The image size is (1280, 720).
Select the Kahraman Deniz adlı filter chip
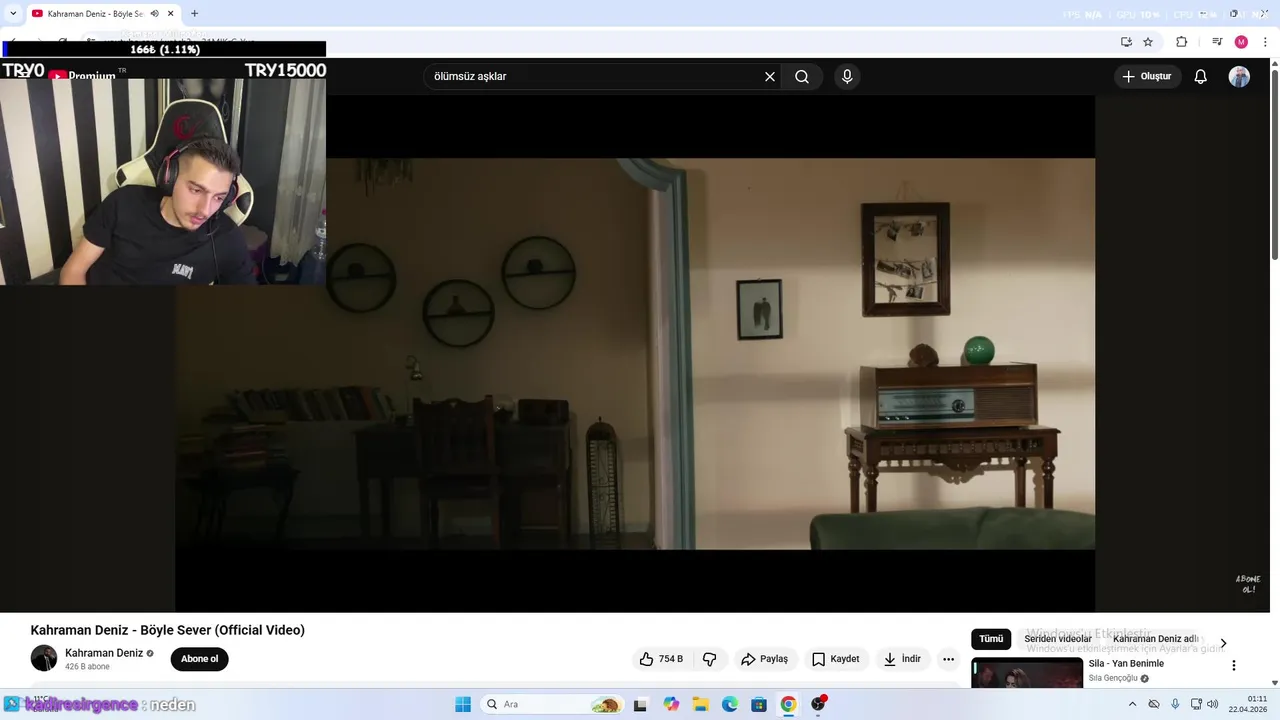pos(1156,639)
